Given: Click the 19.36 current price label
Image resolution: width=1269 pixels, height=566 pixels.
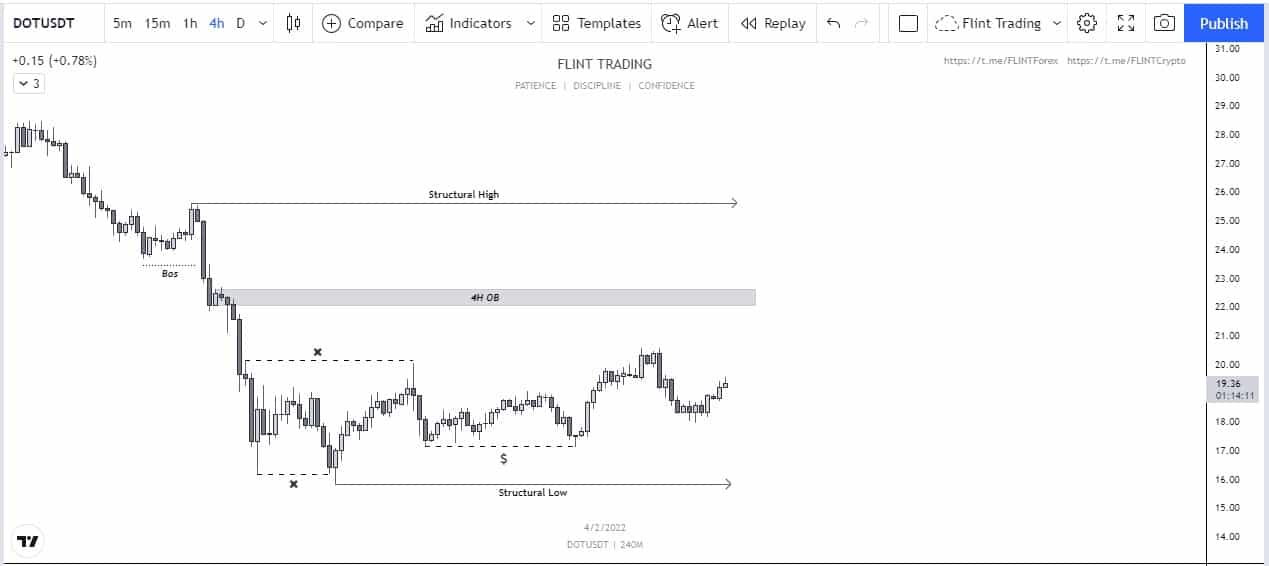Looking at the screenshot, I should coord(1227,382).
